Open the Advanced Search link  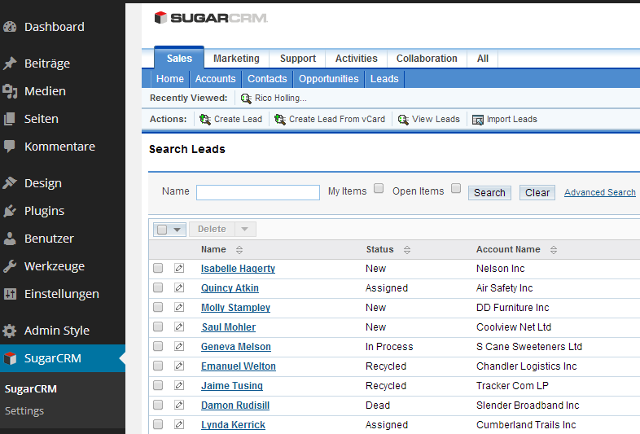(x=600, y=192)
